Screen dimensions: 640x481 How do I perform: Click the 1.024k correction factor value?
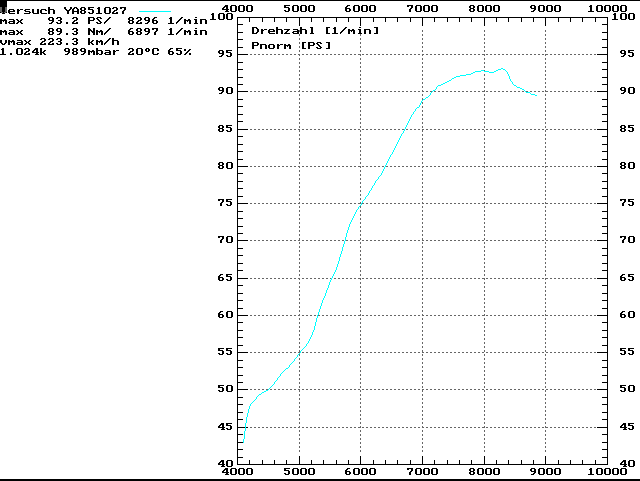coord(25,52)
